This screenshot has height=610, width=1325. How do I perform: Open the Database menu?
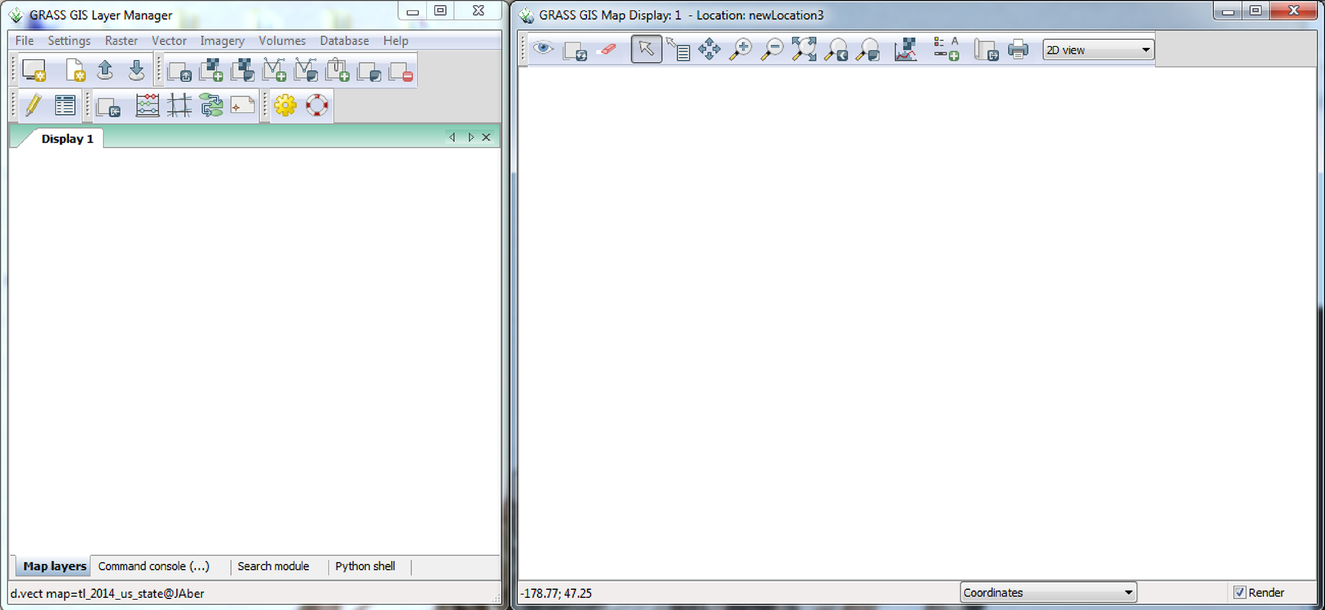pyautogui.click(x=344, y=41)
